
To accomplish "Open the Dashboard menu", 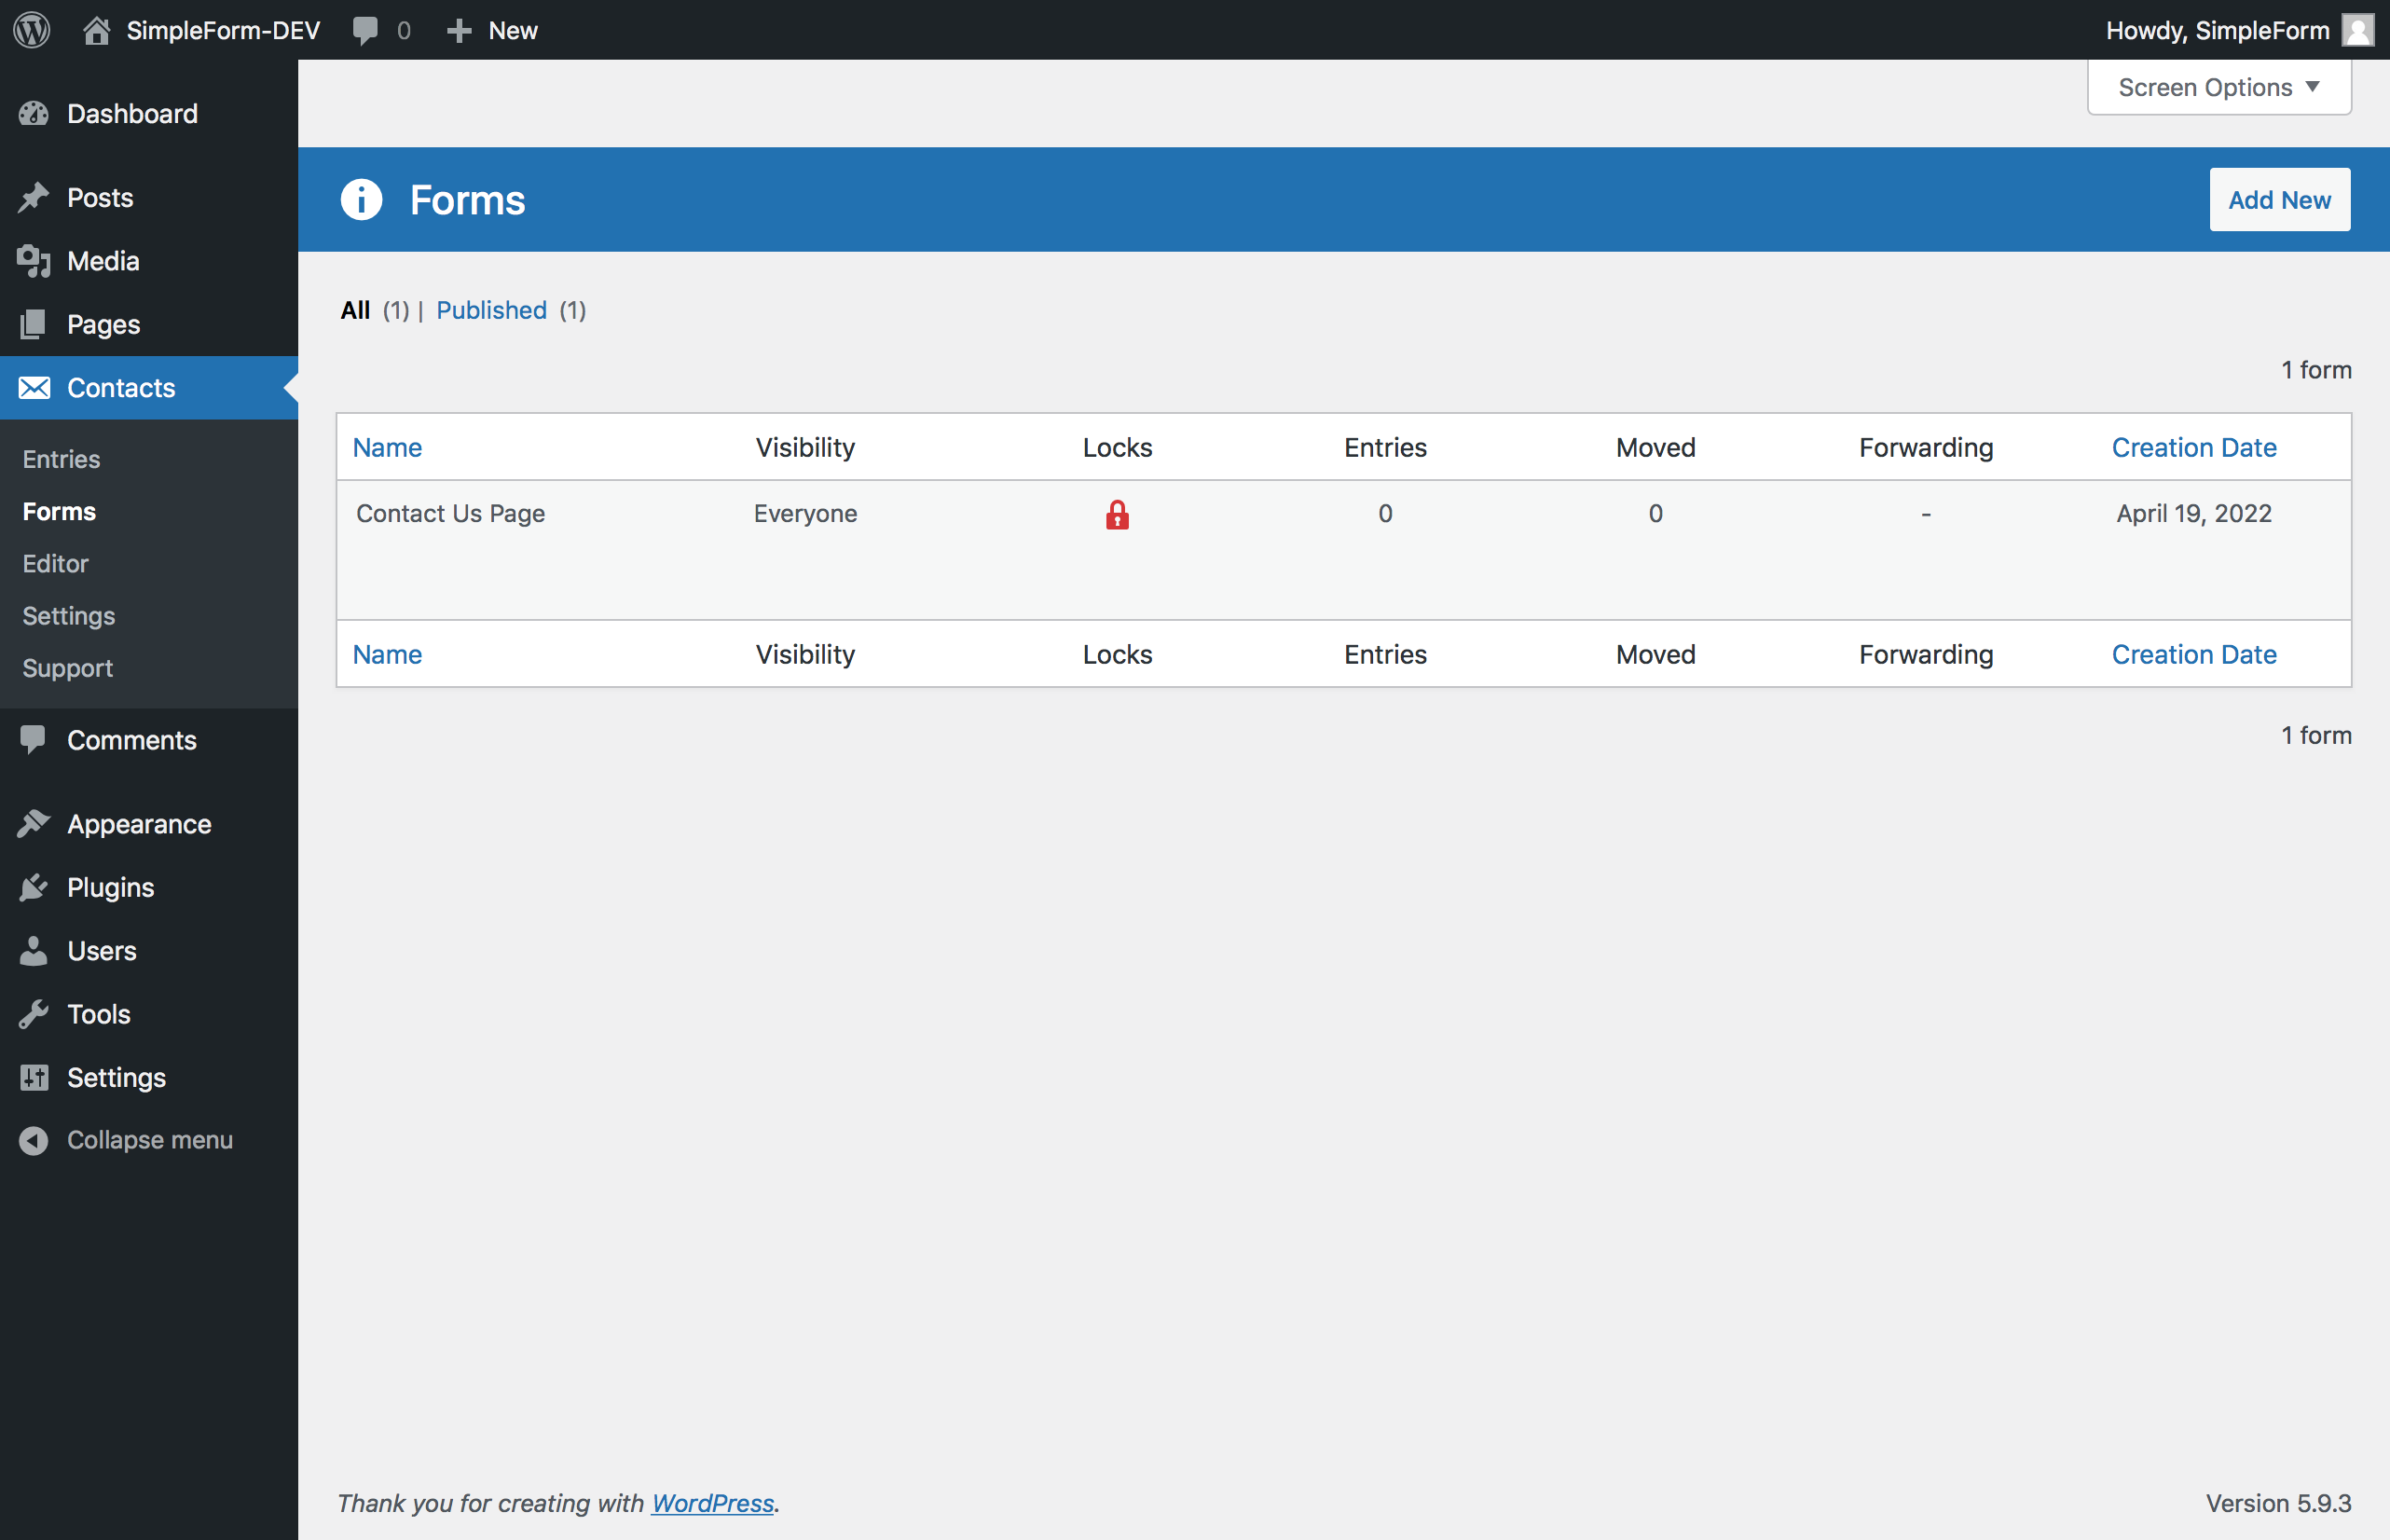I will pos(149,113).
